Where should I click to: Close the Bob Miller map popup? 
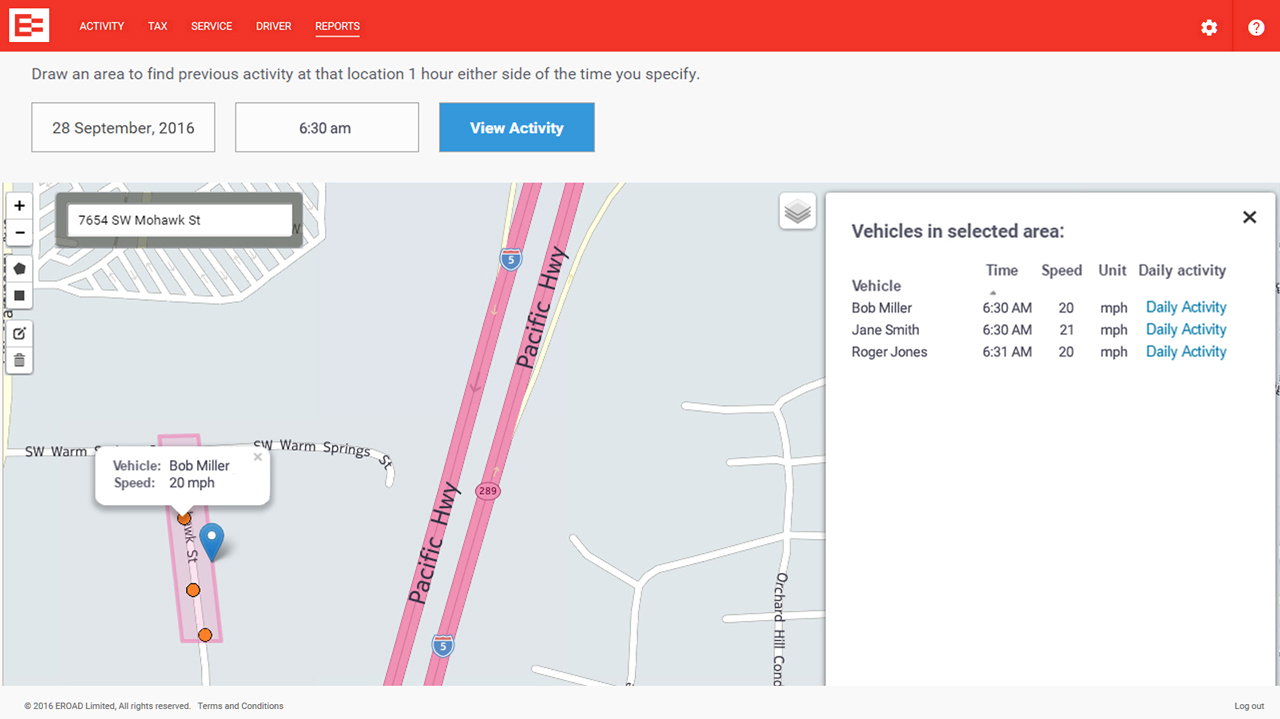click(x=258, y=457)
